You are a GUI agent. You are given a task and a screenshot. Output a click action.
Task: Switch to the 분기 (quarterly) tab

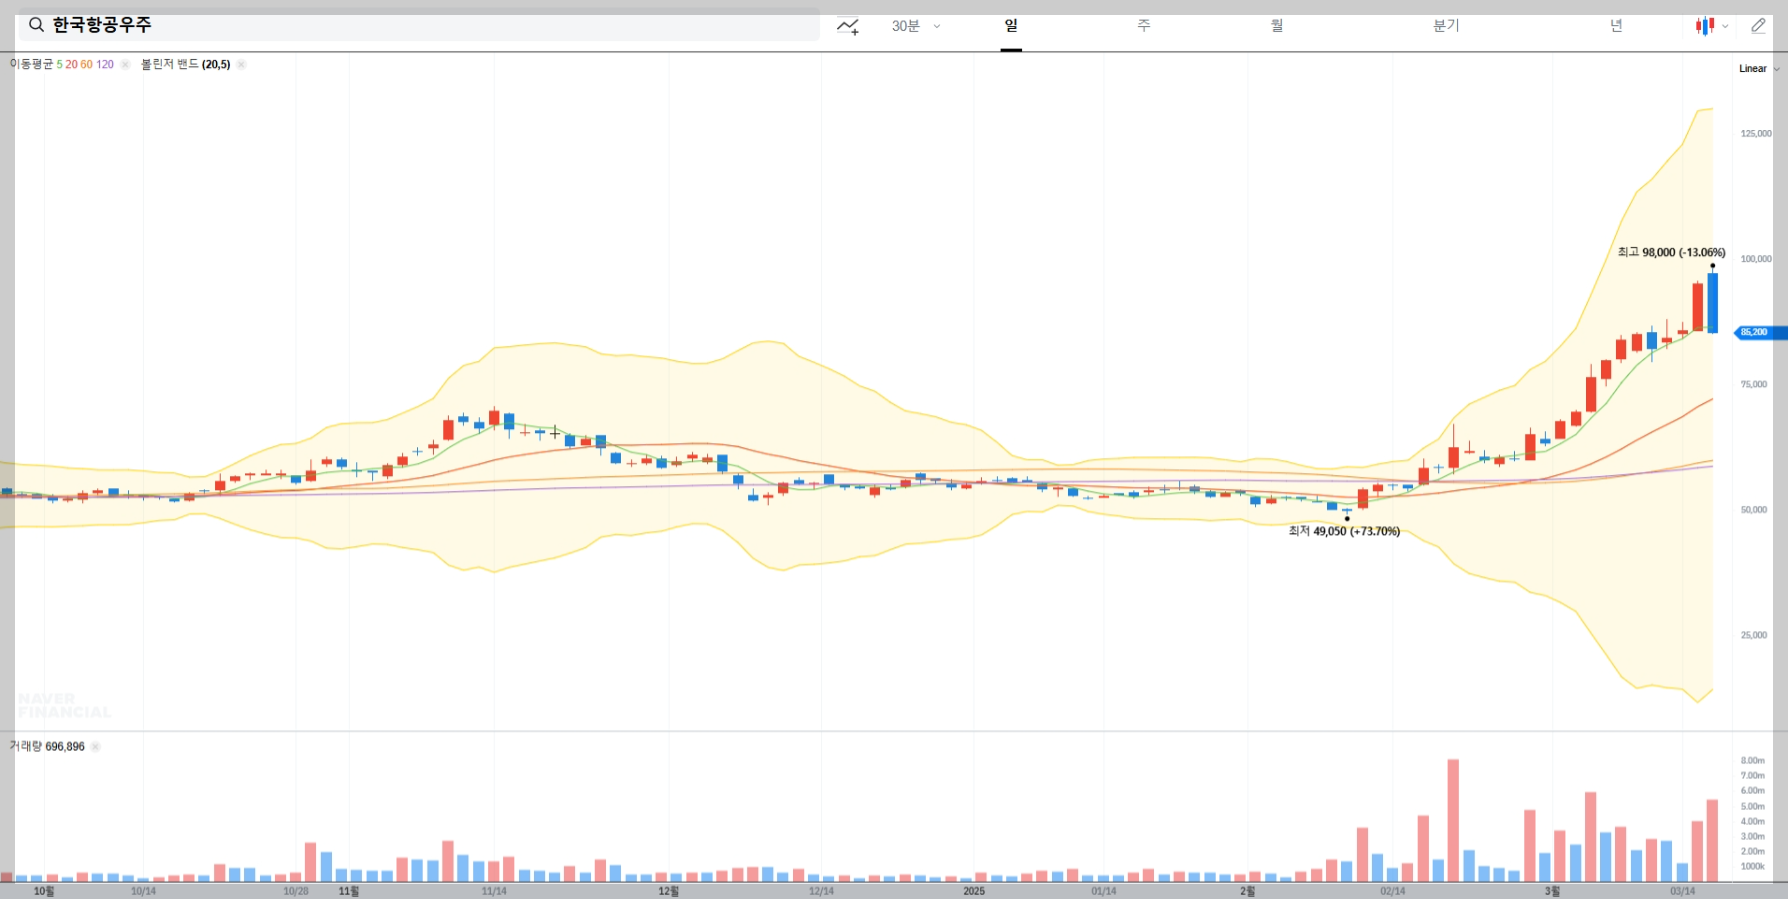(1446, 26)
